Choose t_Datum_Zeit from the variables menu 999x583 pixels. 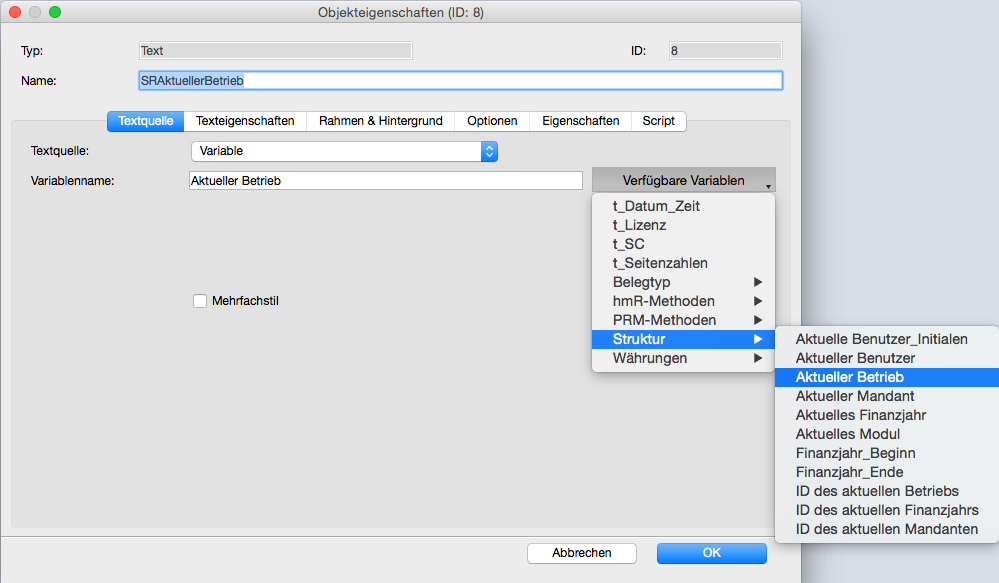point(656,206)
